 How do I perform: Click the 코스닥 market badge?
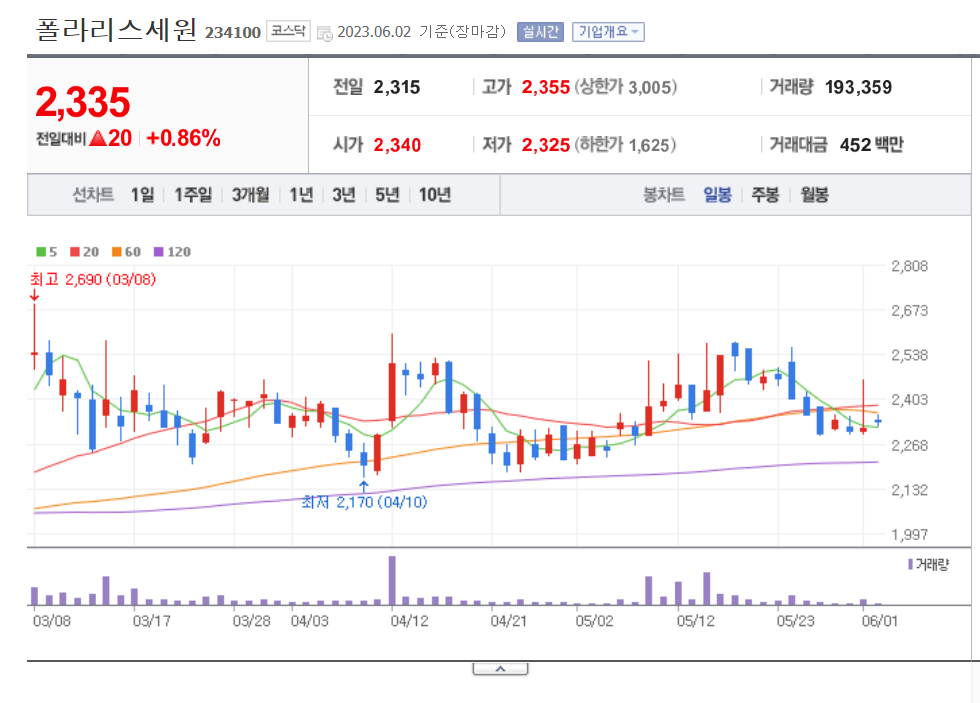coord(288,31)
